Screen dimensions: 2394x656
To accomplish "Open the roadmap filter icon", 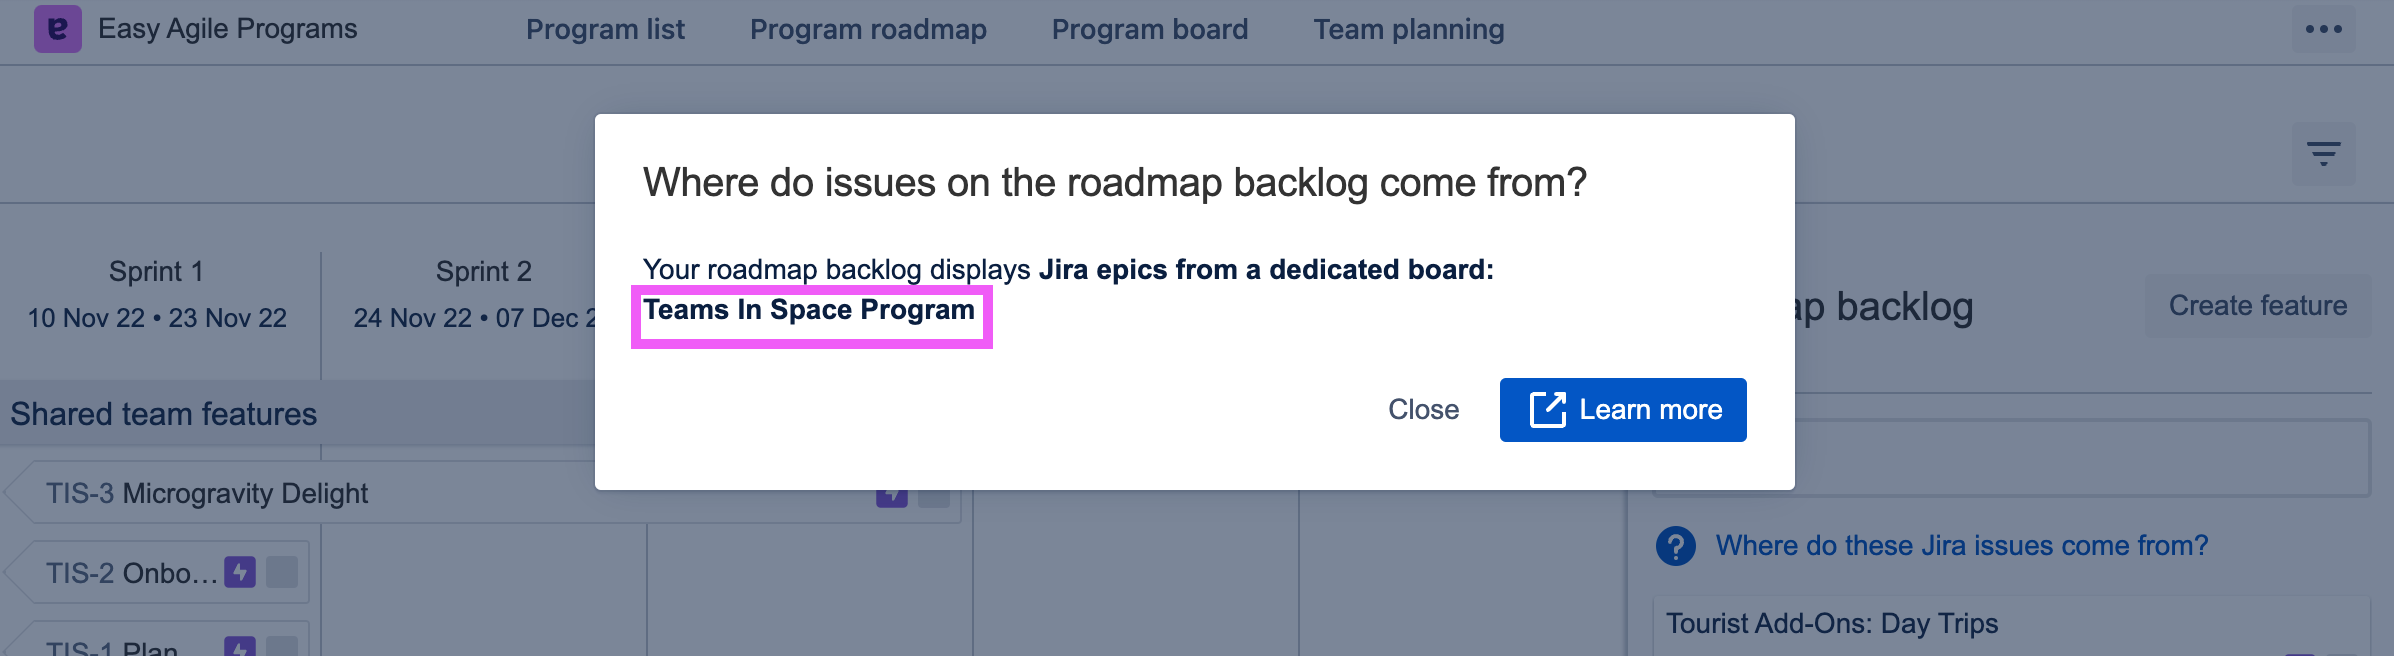I will pyautogui.click(x=2323, y=153).
